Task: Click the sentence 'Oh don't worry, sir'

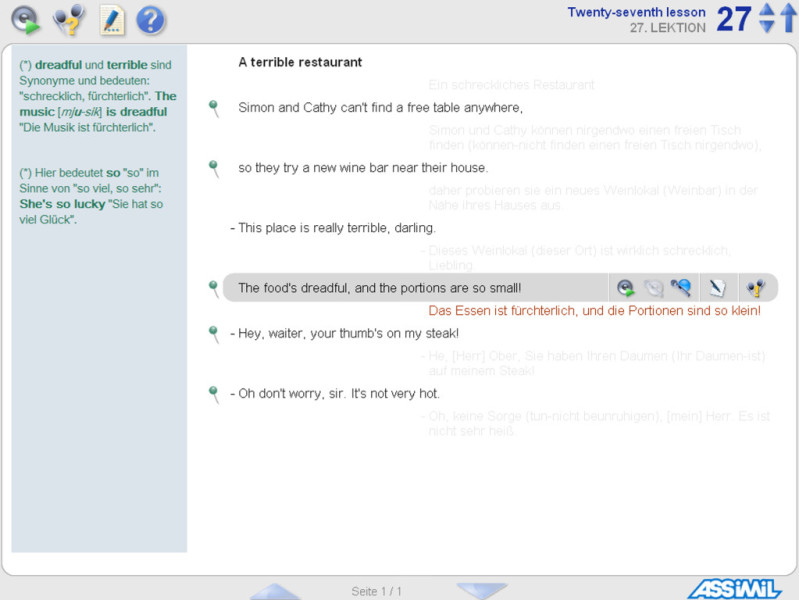Action: coord(338,394)
